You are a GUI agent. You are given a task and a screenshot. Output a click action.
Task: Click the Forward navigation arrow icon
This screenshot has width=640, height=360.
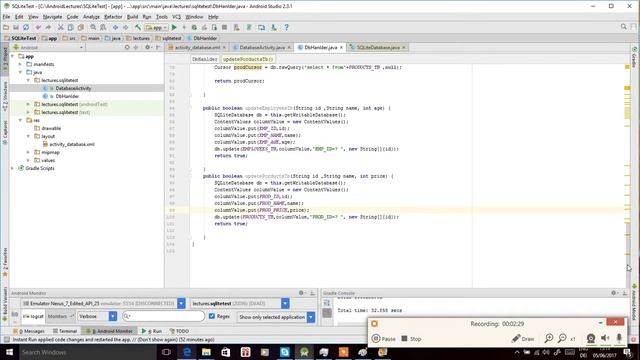click(126, 27)
